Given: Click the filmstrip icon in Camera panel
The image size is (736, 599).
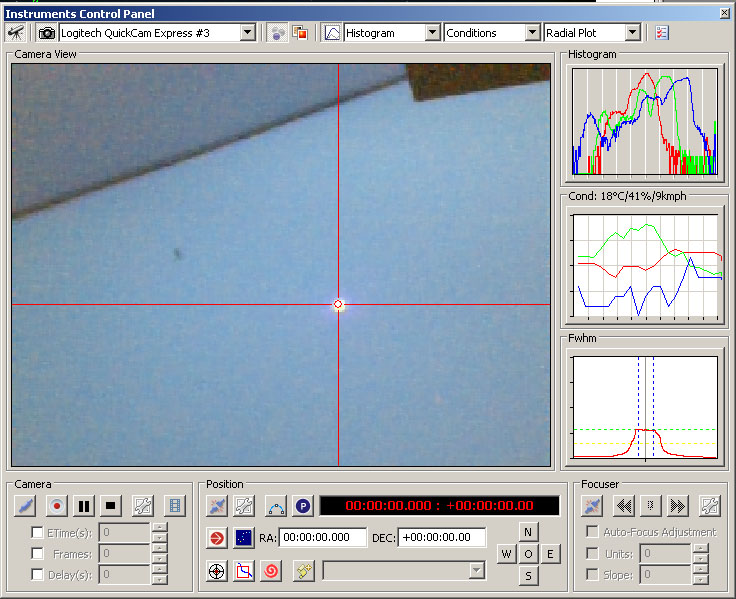Looking at the screenshot, I should 175,506.
